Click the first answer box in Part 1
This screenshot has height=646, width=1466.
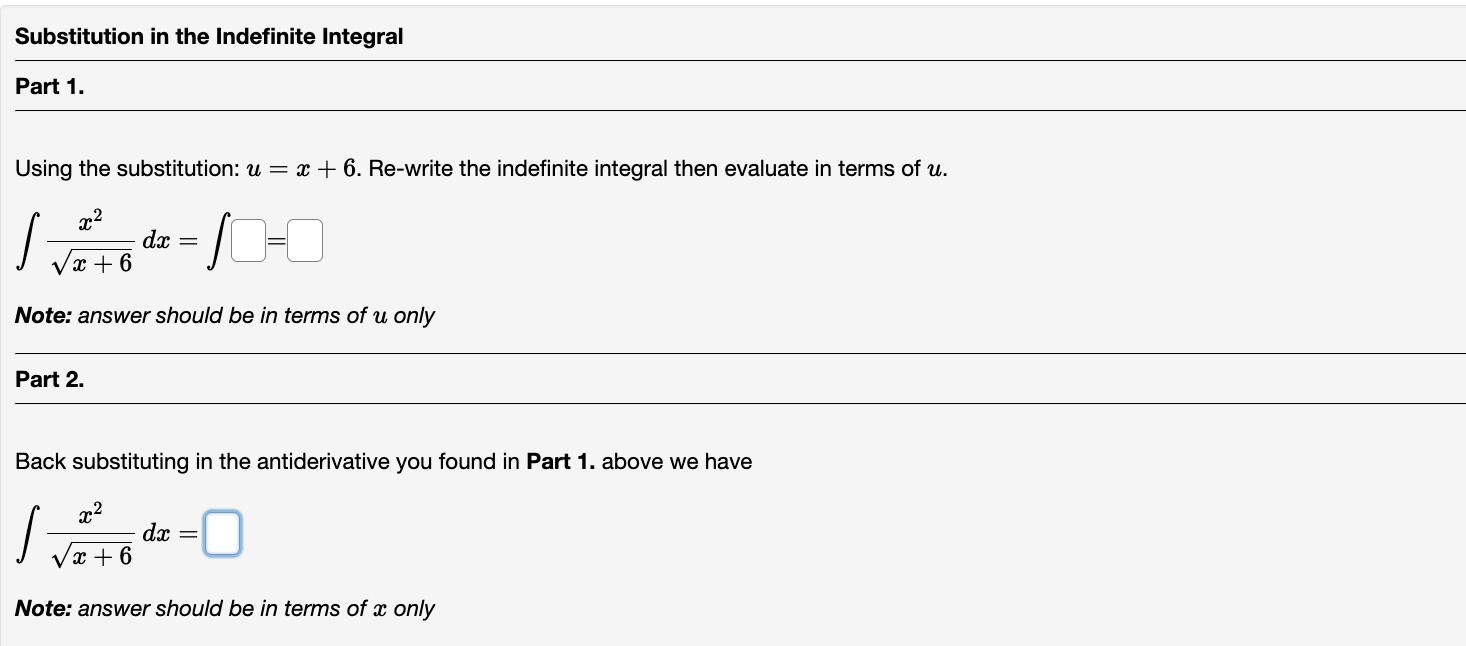(x=246, y=240)
